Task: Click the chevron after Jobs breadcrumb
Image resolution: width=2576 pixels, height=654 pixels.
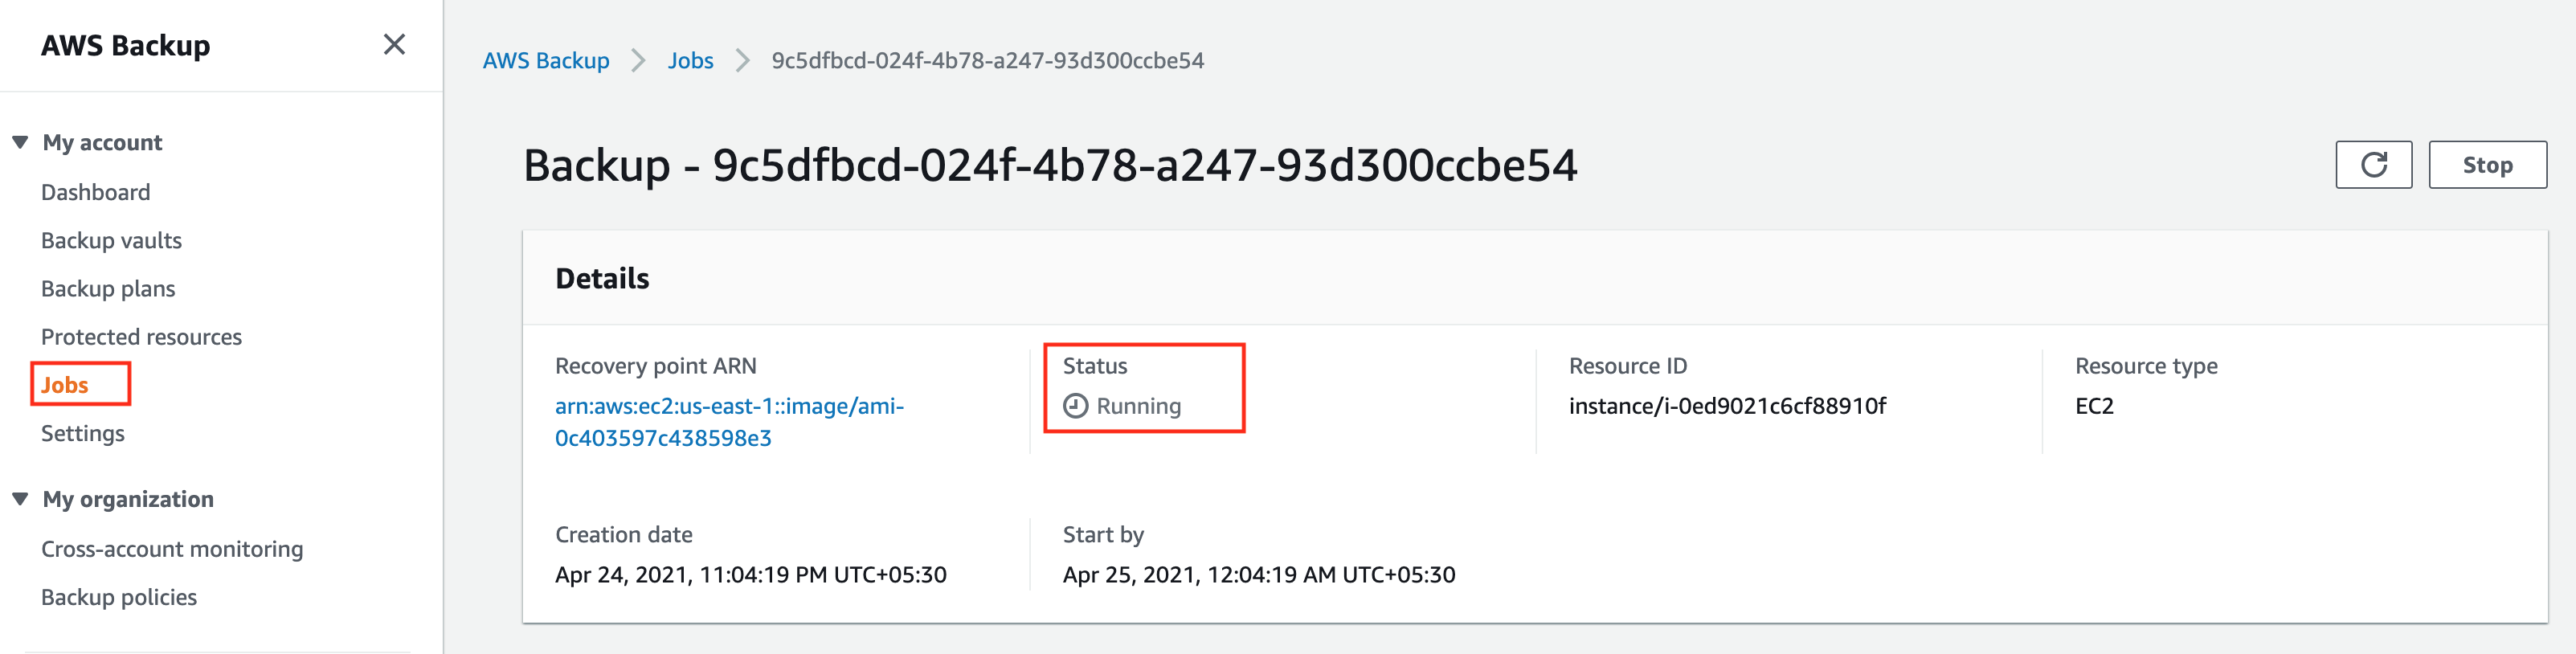Action: 742,61
